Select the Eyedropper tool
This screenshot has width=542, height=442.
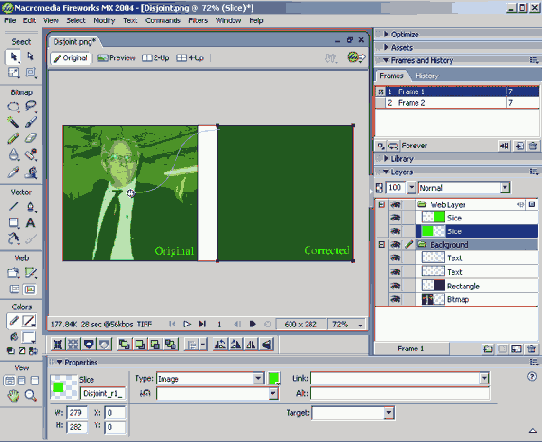click(13, 172)
